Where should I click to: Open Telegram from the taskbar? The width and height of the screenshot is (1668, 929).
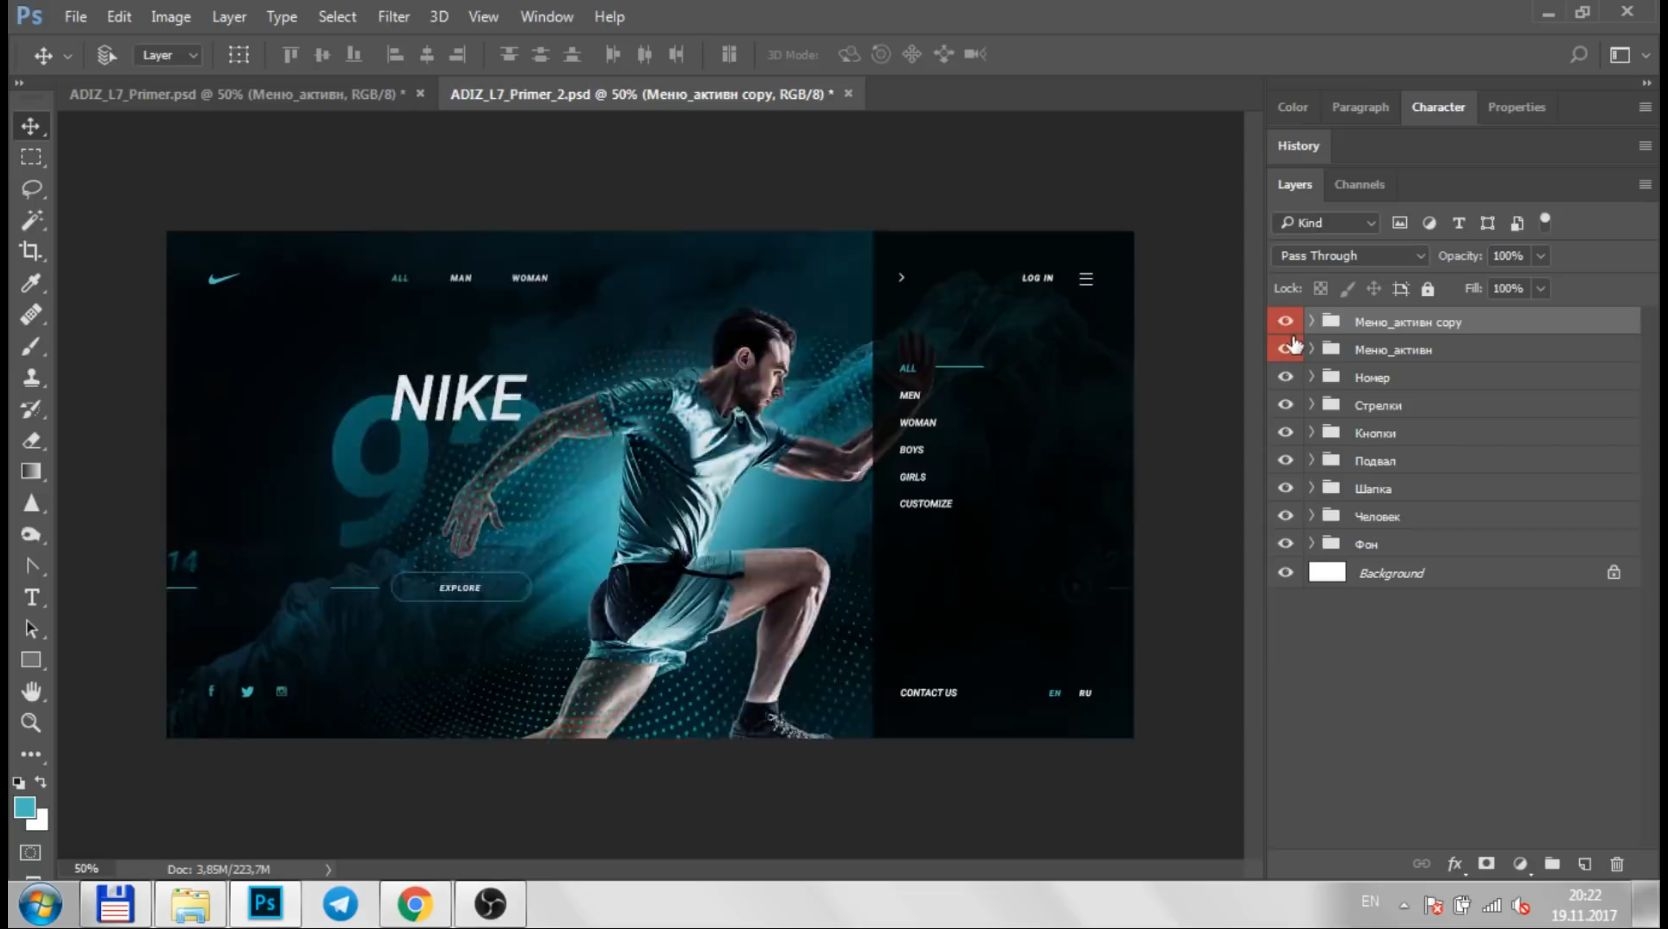pos(340,905)
